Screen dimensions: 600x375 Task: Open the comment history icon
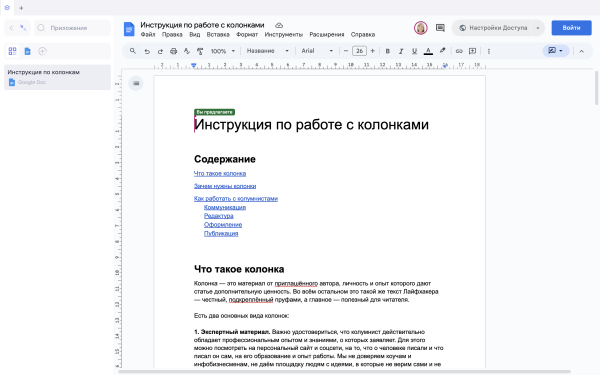440,28
